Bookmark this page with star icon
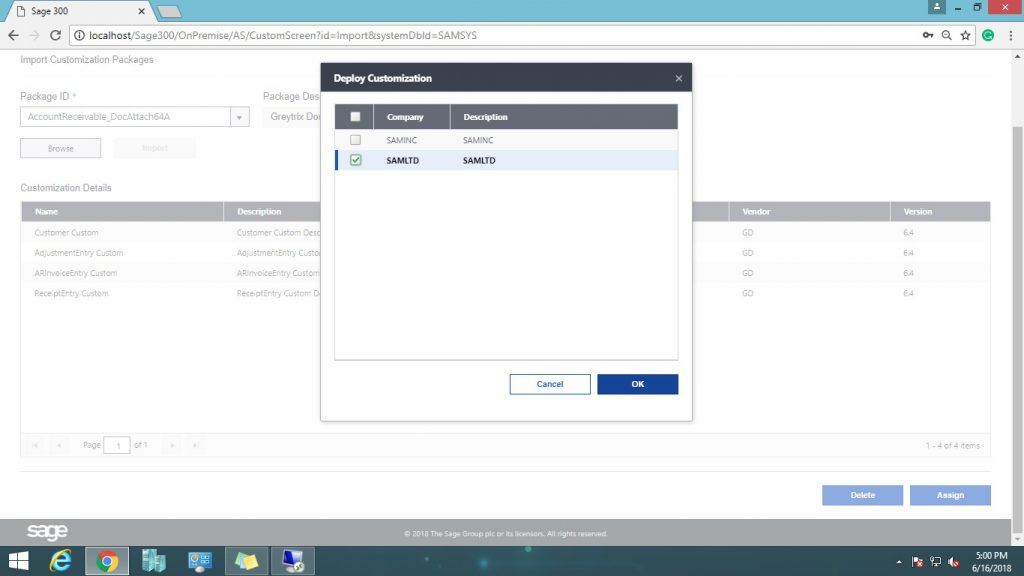This screenshot has height=576, width=1024. pyautogui.click(x=965, y=35)
